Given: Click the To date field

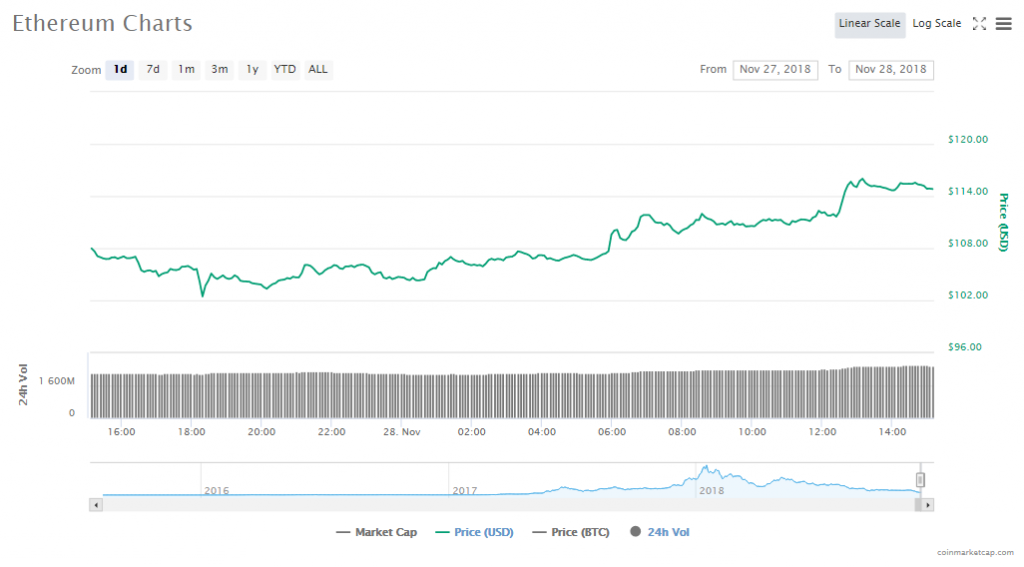Looking at the screenshot, I should [x=890, y=70].
